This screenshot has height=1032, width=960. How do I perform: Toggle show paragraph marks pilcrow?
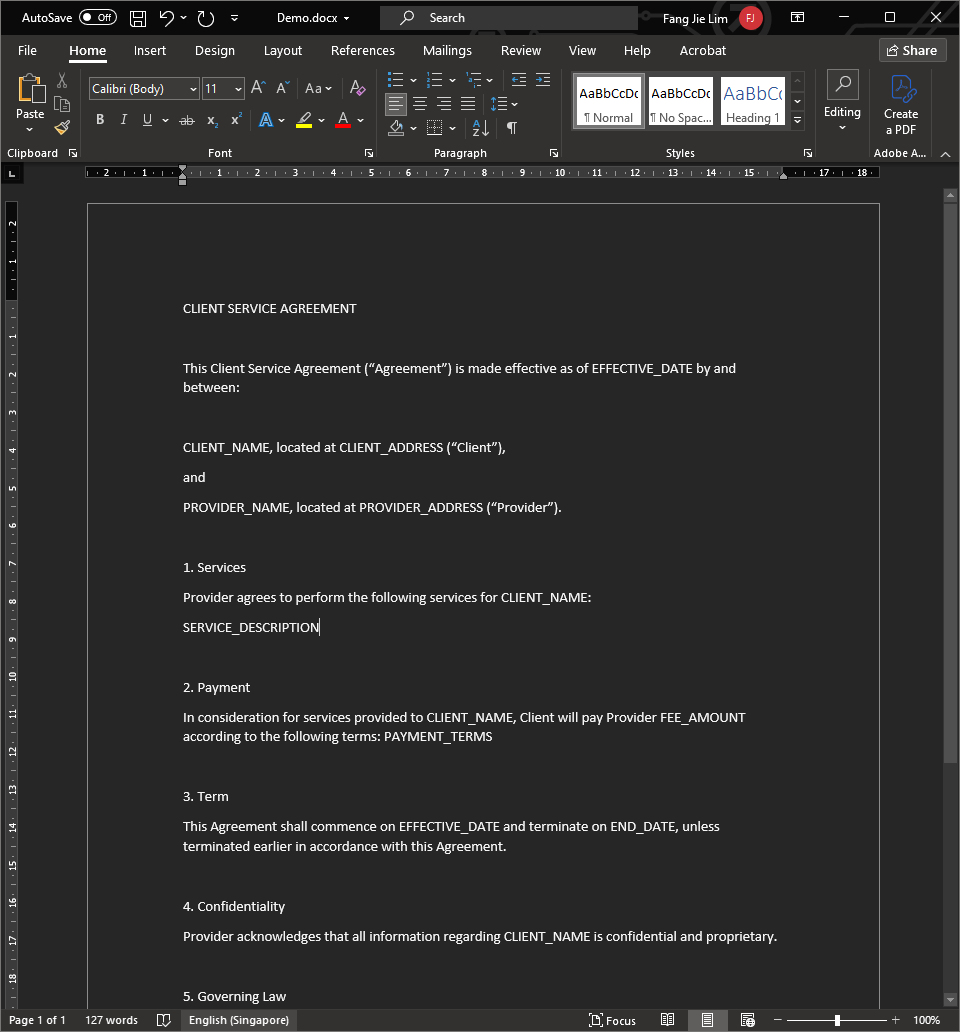[x=512, y=128]
